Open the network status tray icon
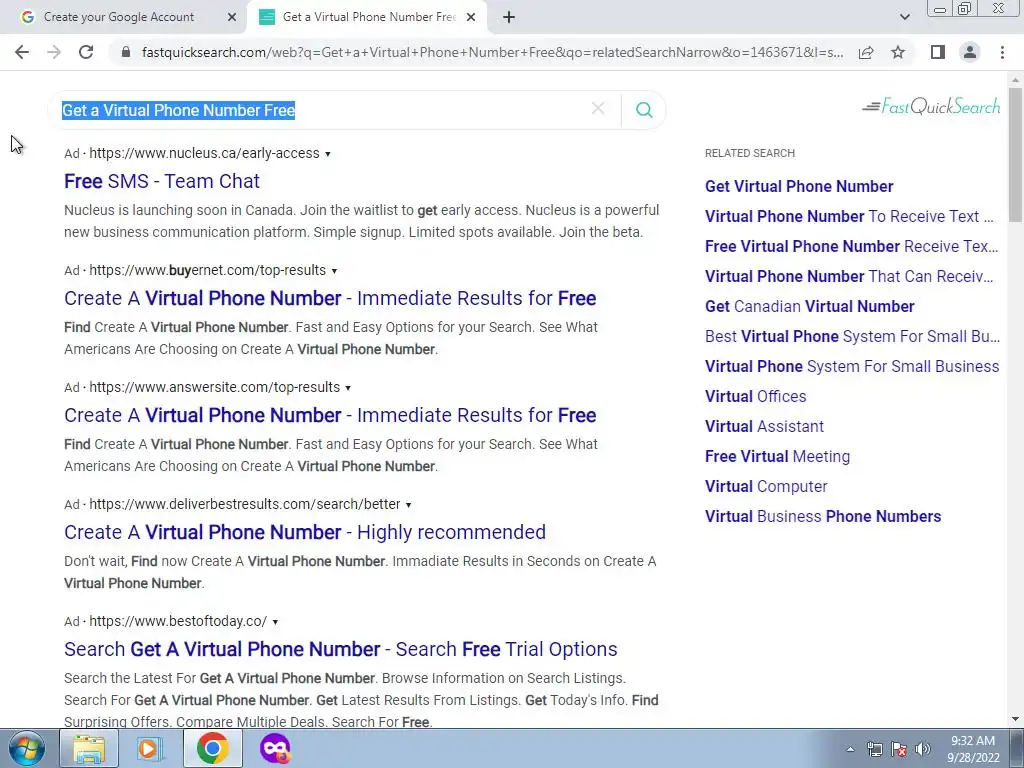Viewport: 1024px width, 768px height. [874, 749]
